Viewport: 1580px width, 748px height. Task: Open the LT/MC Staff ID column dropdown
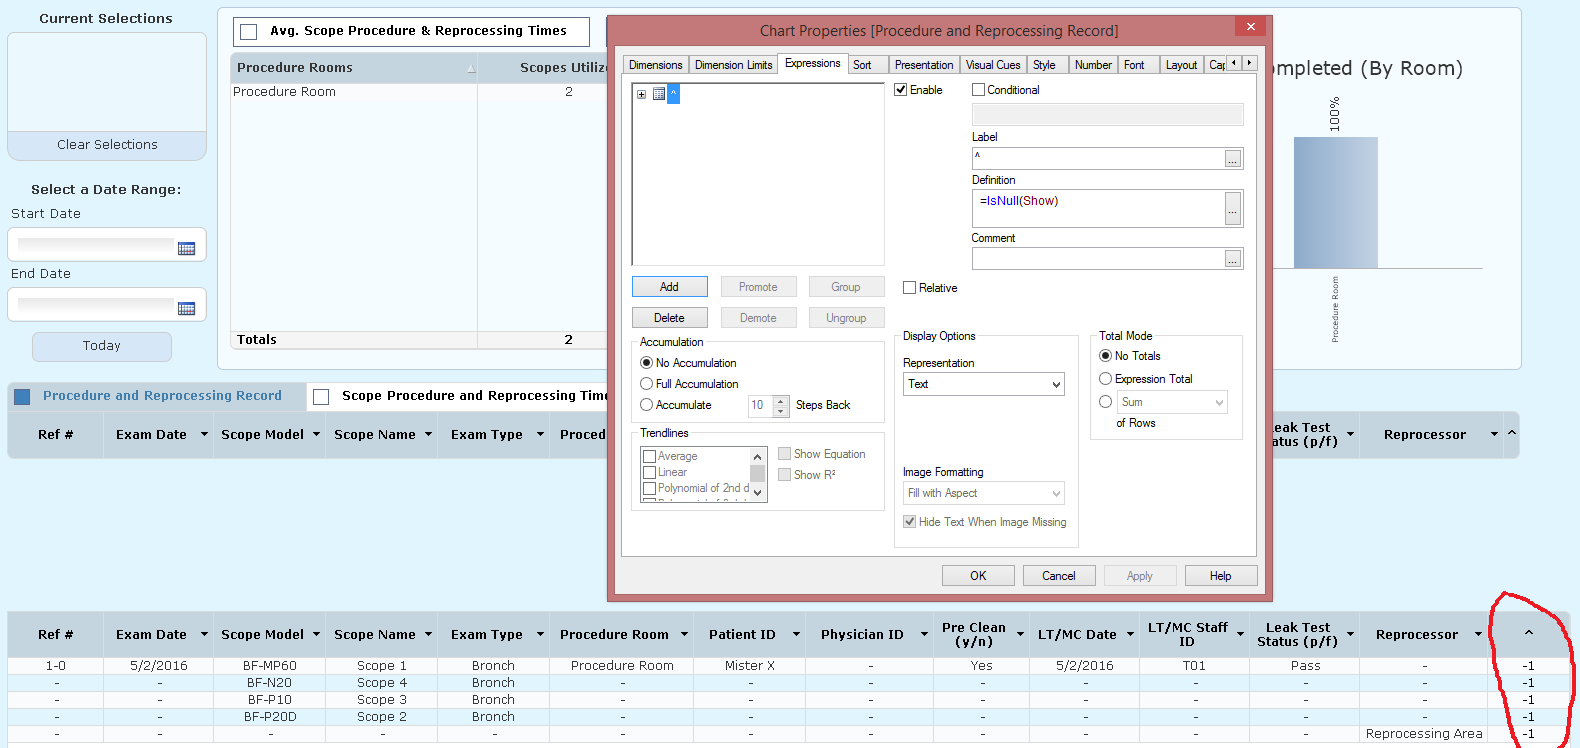click(1241, 635)
